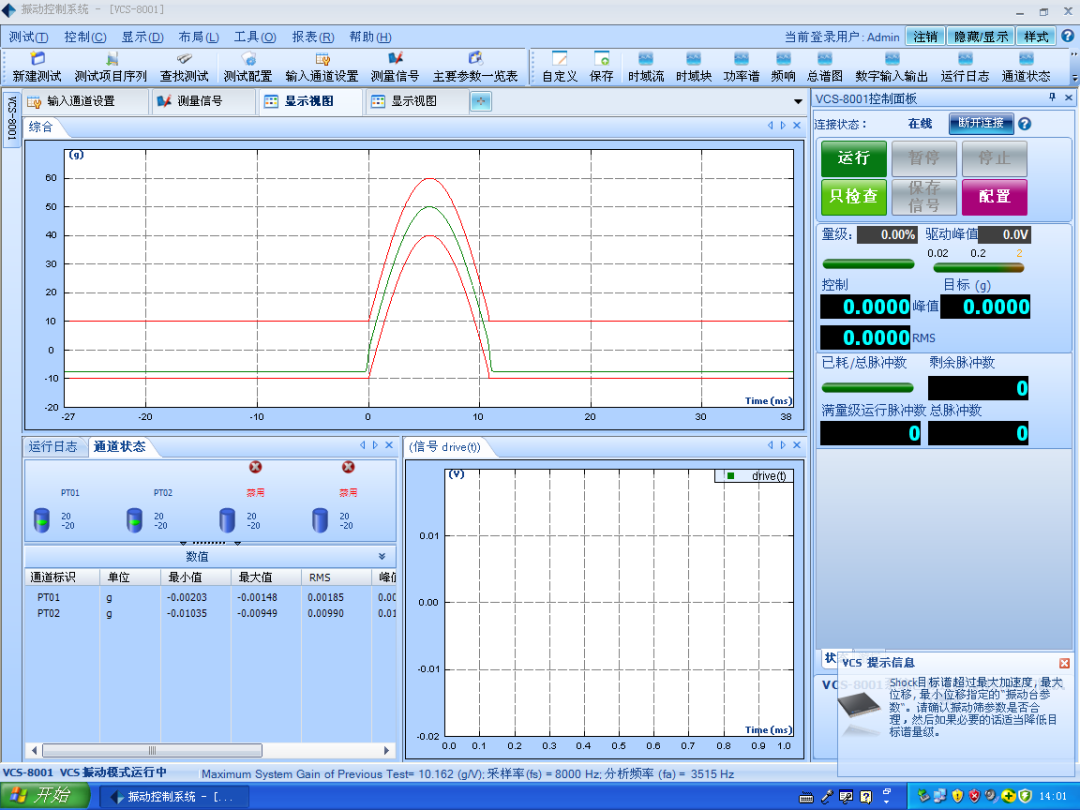Click the 查找测试 icon
Image resolution: width=1080 pixels, height=810 pixels.
[184, 59]
